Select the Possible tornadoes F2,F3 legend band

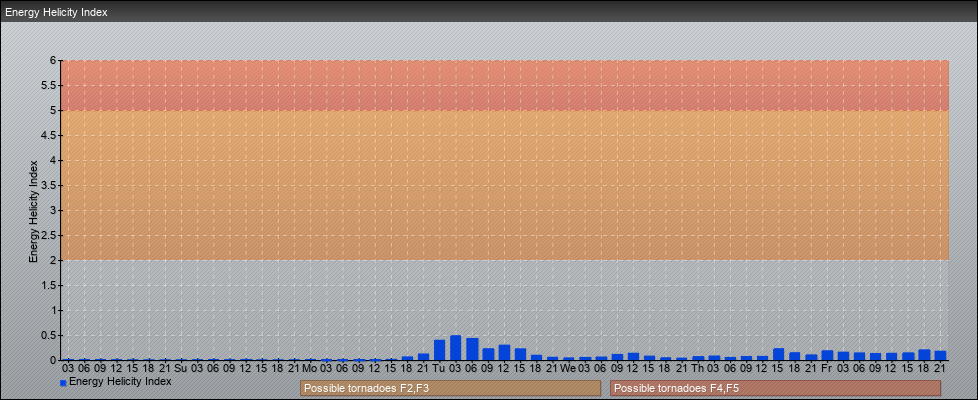coord(450,388)
